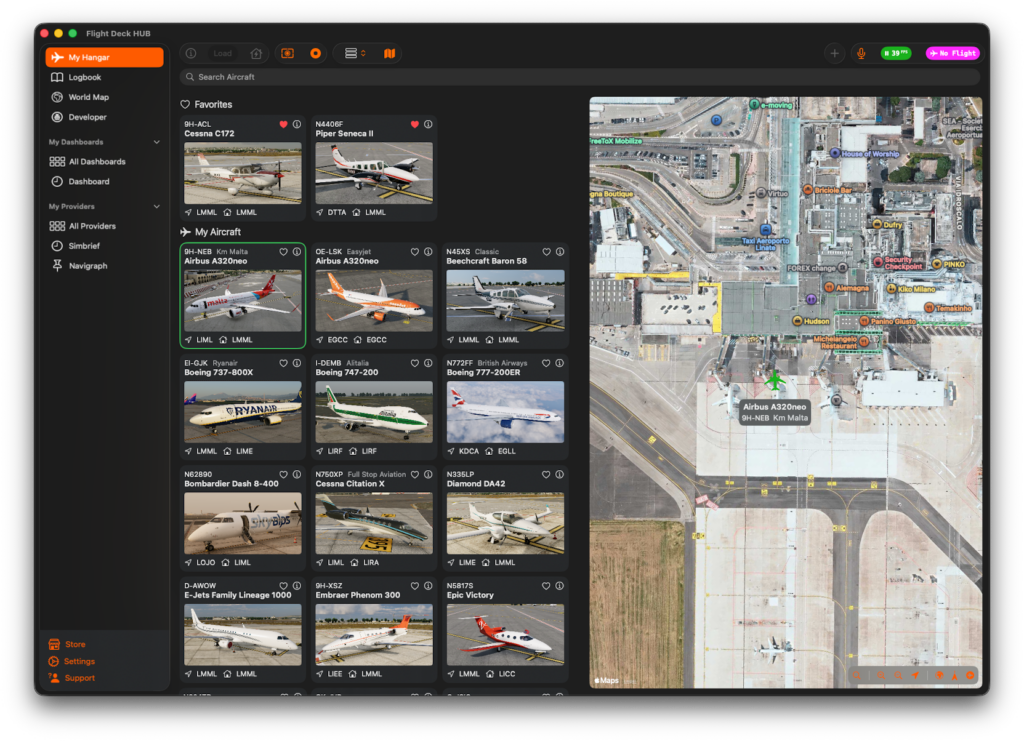This screenshot has height=741, width=1024.
Task: Click the orange screenshot frame icon
Action: click(287, 53)
